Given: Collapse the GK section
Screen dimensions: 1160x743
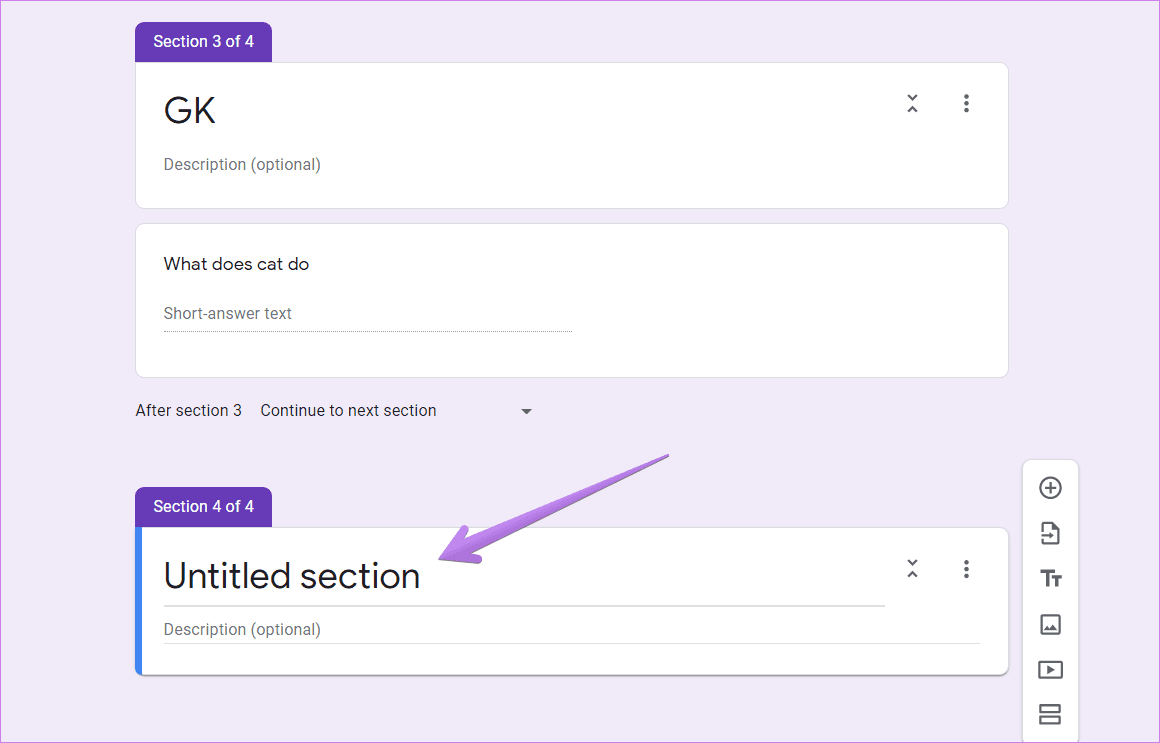Looking at the screenshot, I should pyautogui.click(x=912, y=104).
